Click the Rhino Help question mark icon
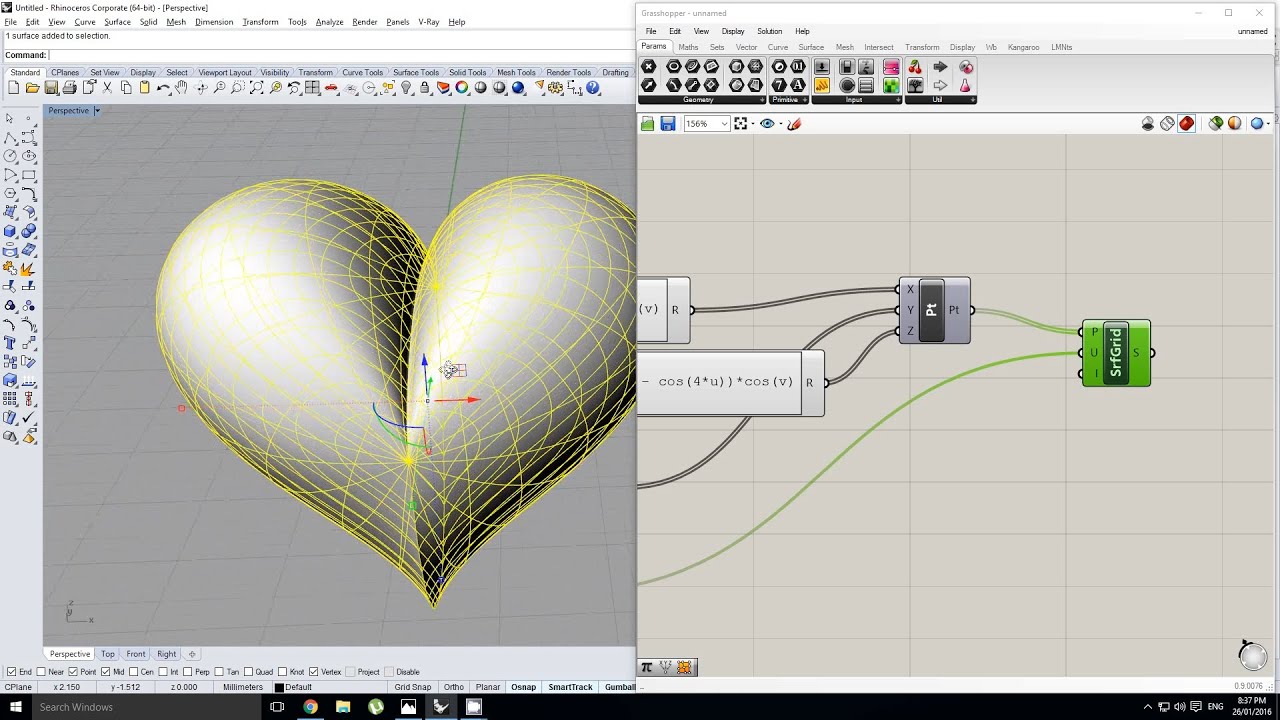 (x=593, y=88)
